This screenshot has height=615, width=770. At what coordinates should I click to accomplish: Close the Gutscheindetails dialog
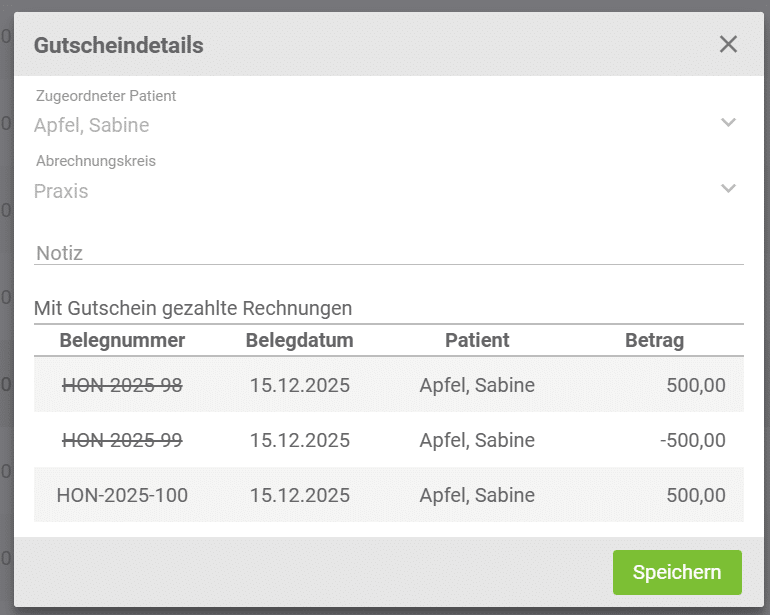pos(728,44)
